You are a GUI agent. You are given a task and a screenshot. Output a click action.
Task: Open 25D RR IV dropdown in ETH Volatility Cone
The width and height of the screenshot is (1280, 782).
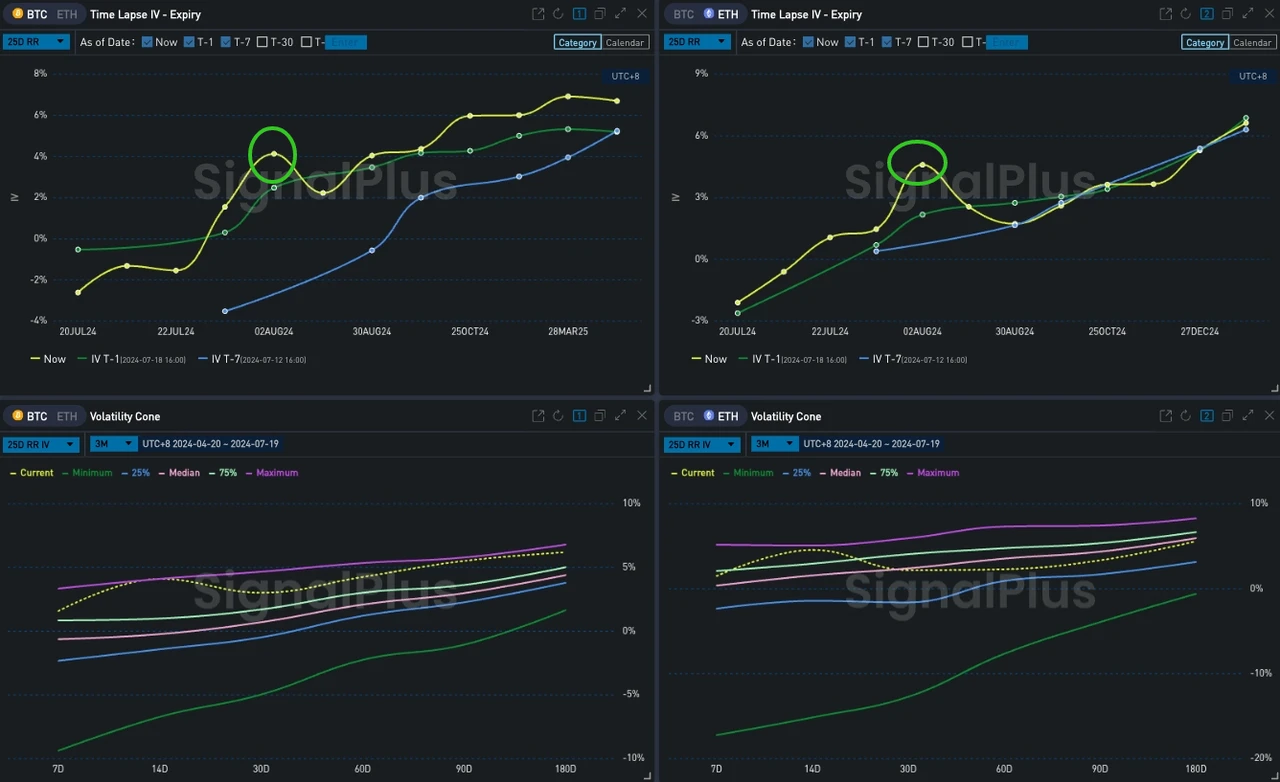tap(701, 444)
